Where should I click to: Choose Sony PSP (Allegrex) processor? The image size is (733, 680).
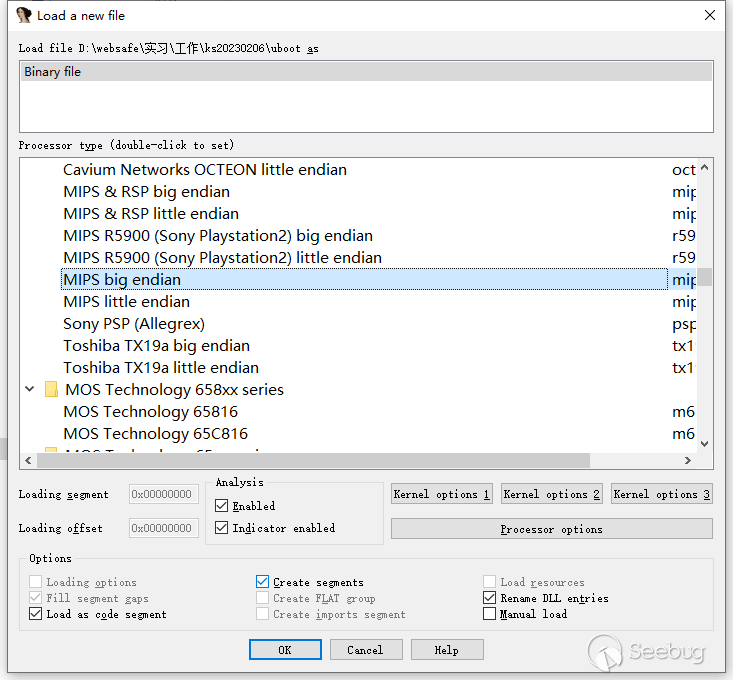134,323
